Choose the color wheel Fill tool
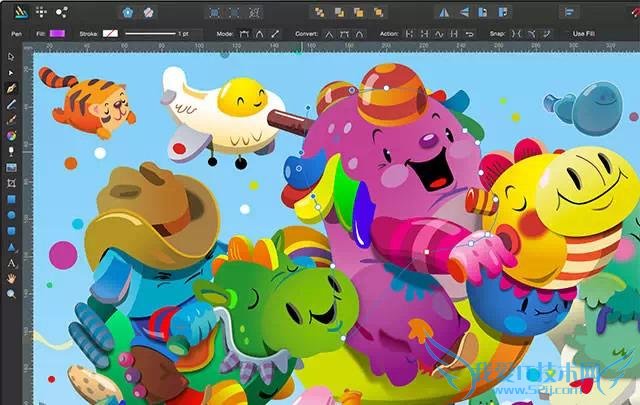The height and width of the screenshot is (405, 640). 11,135
